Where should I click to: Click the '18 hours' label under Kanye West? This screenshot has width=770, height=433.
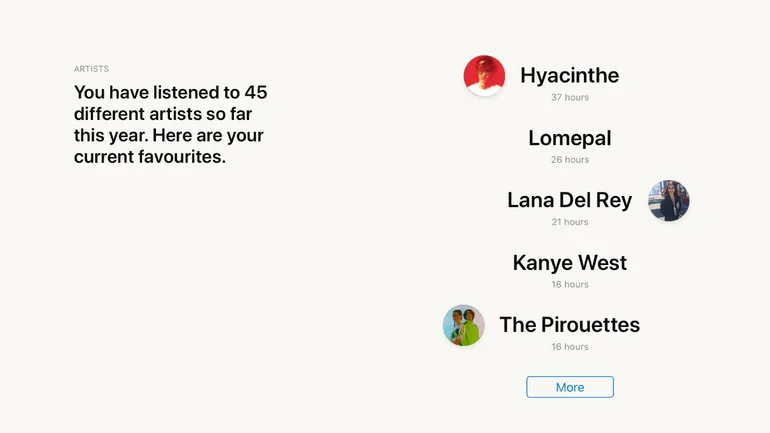(x=570, y=285)
